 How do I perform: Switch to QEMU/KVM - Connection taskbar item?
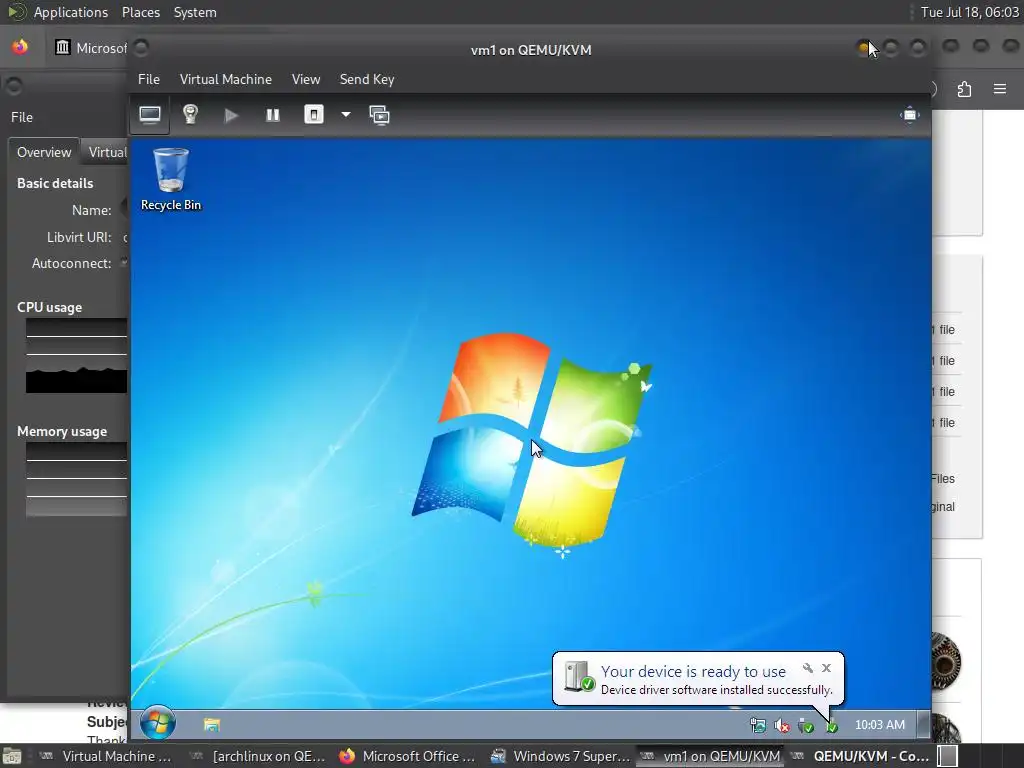click(861, 756)
